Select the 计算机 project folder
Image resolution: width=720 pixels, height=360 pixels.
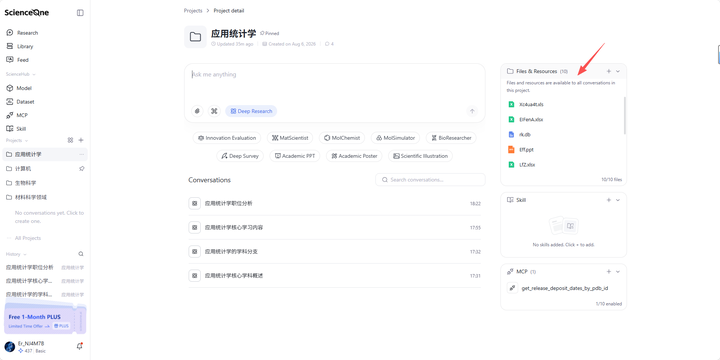(x=44, y=169)
